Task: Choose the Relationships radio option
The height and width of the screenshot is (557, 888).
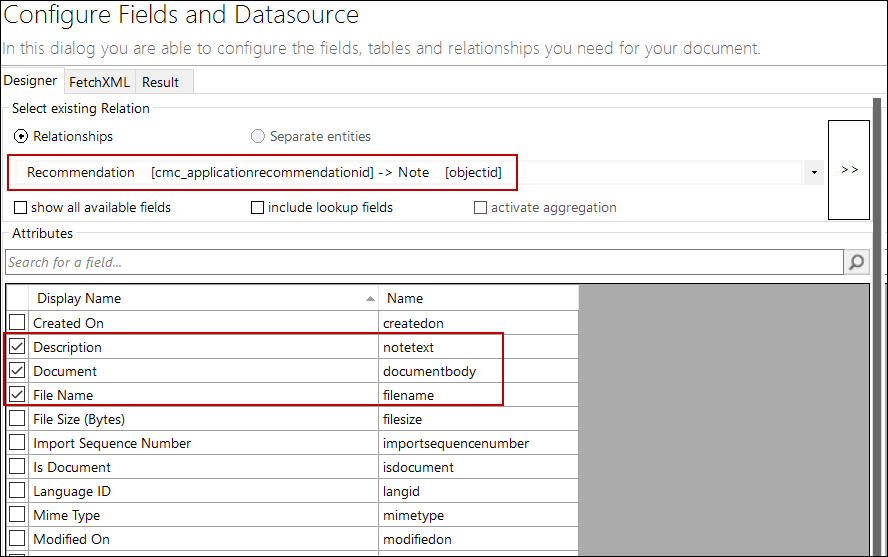Action: coord(21,136)
